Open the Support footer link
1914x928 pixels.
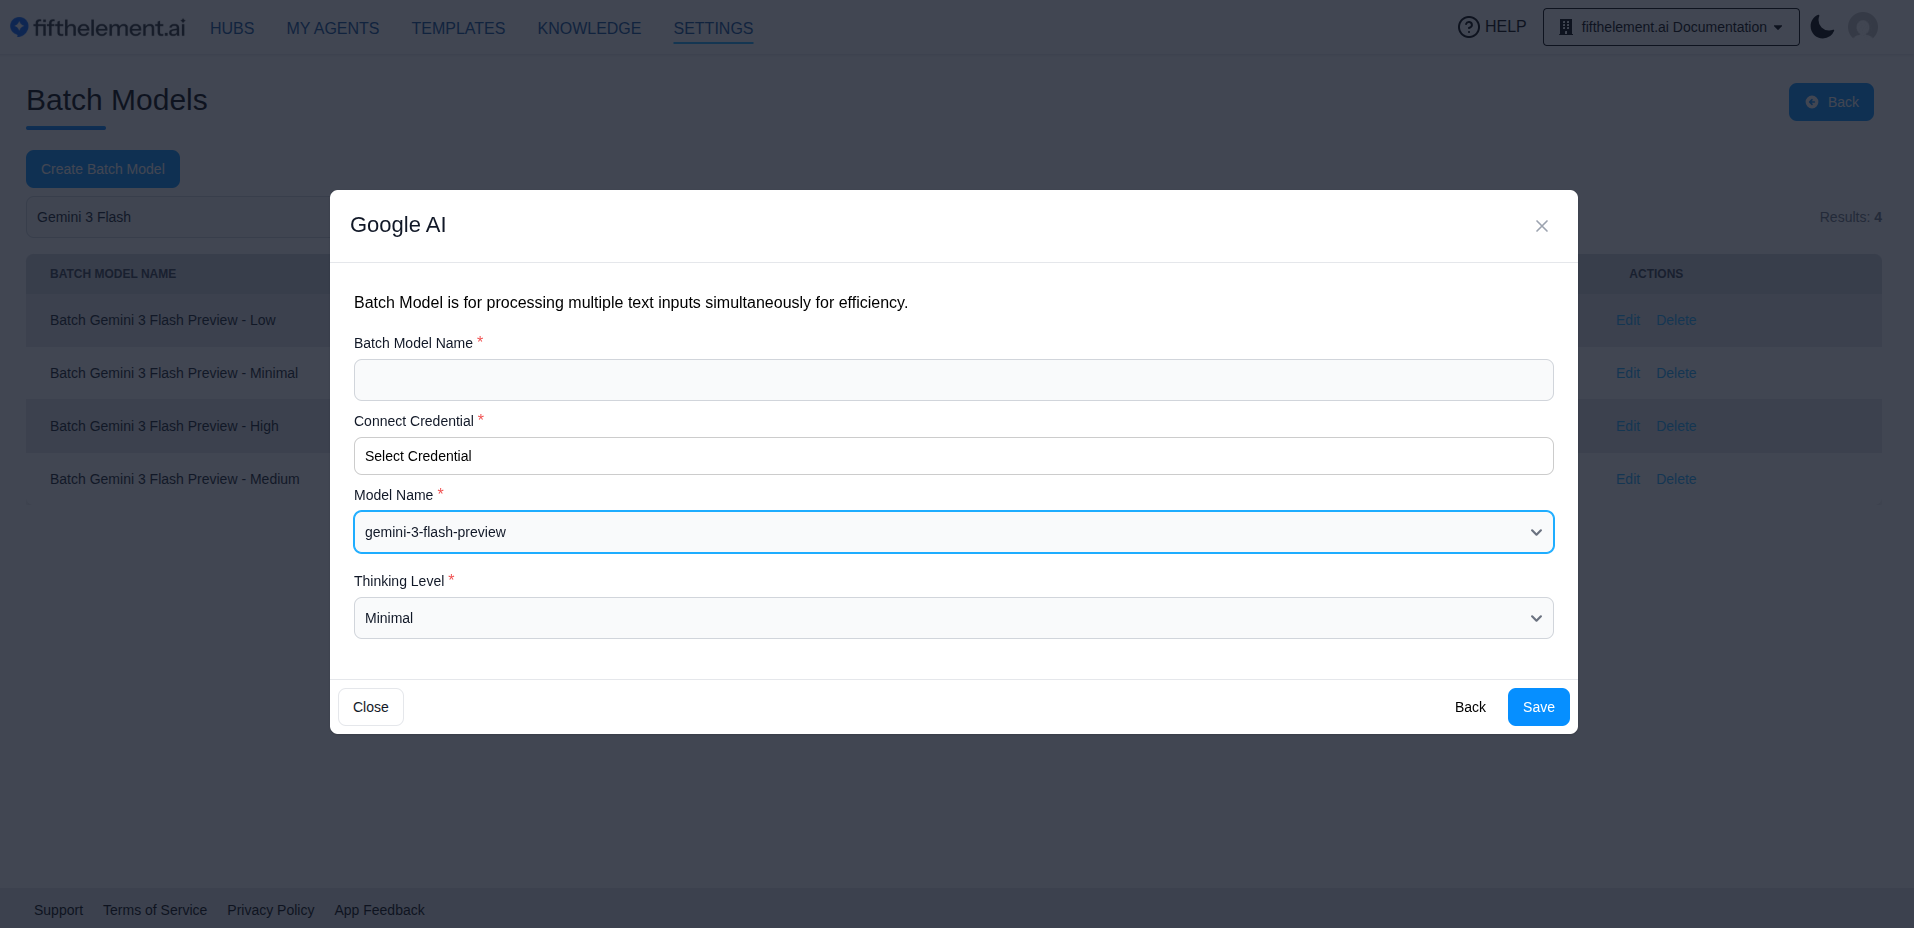59,910
